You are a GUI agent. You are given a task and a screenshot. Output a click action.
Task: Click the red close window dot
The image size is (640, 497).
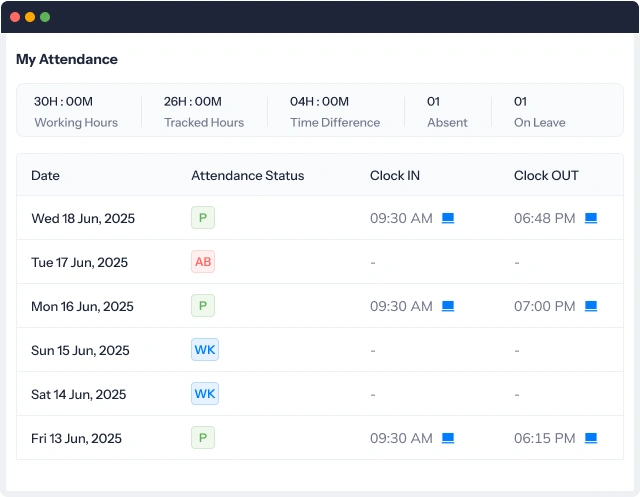(x=15, y=17)
